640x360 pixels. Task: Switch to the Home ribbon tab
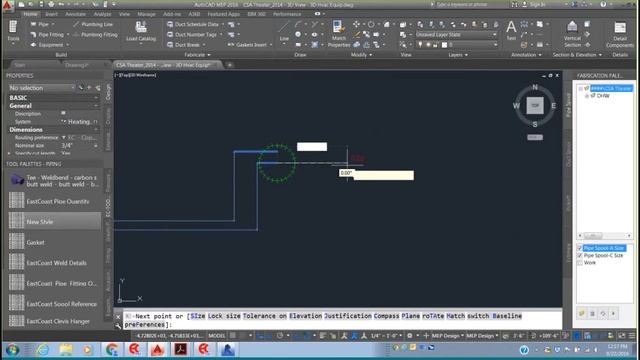30,14
